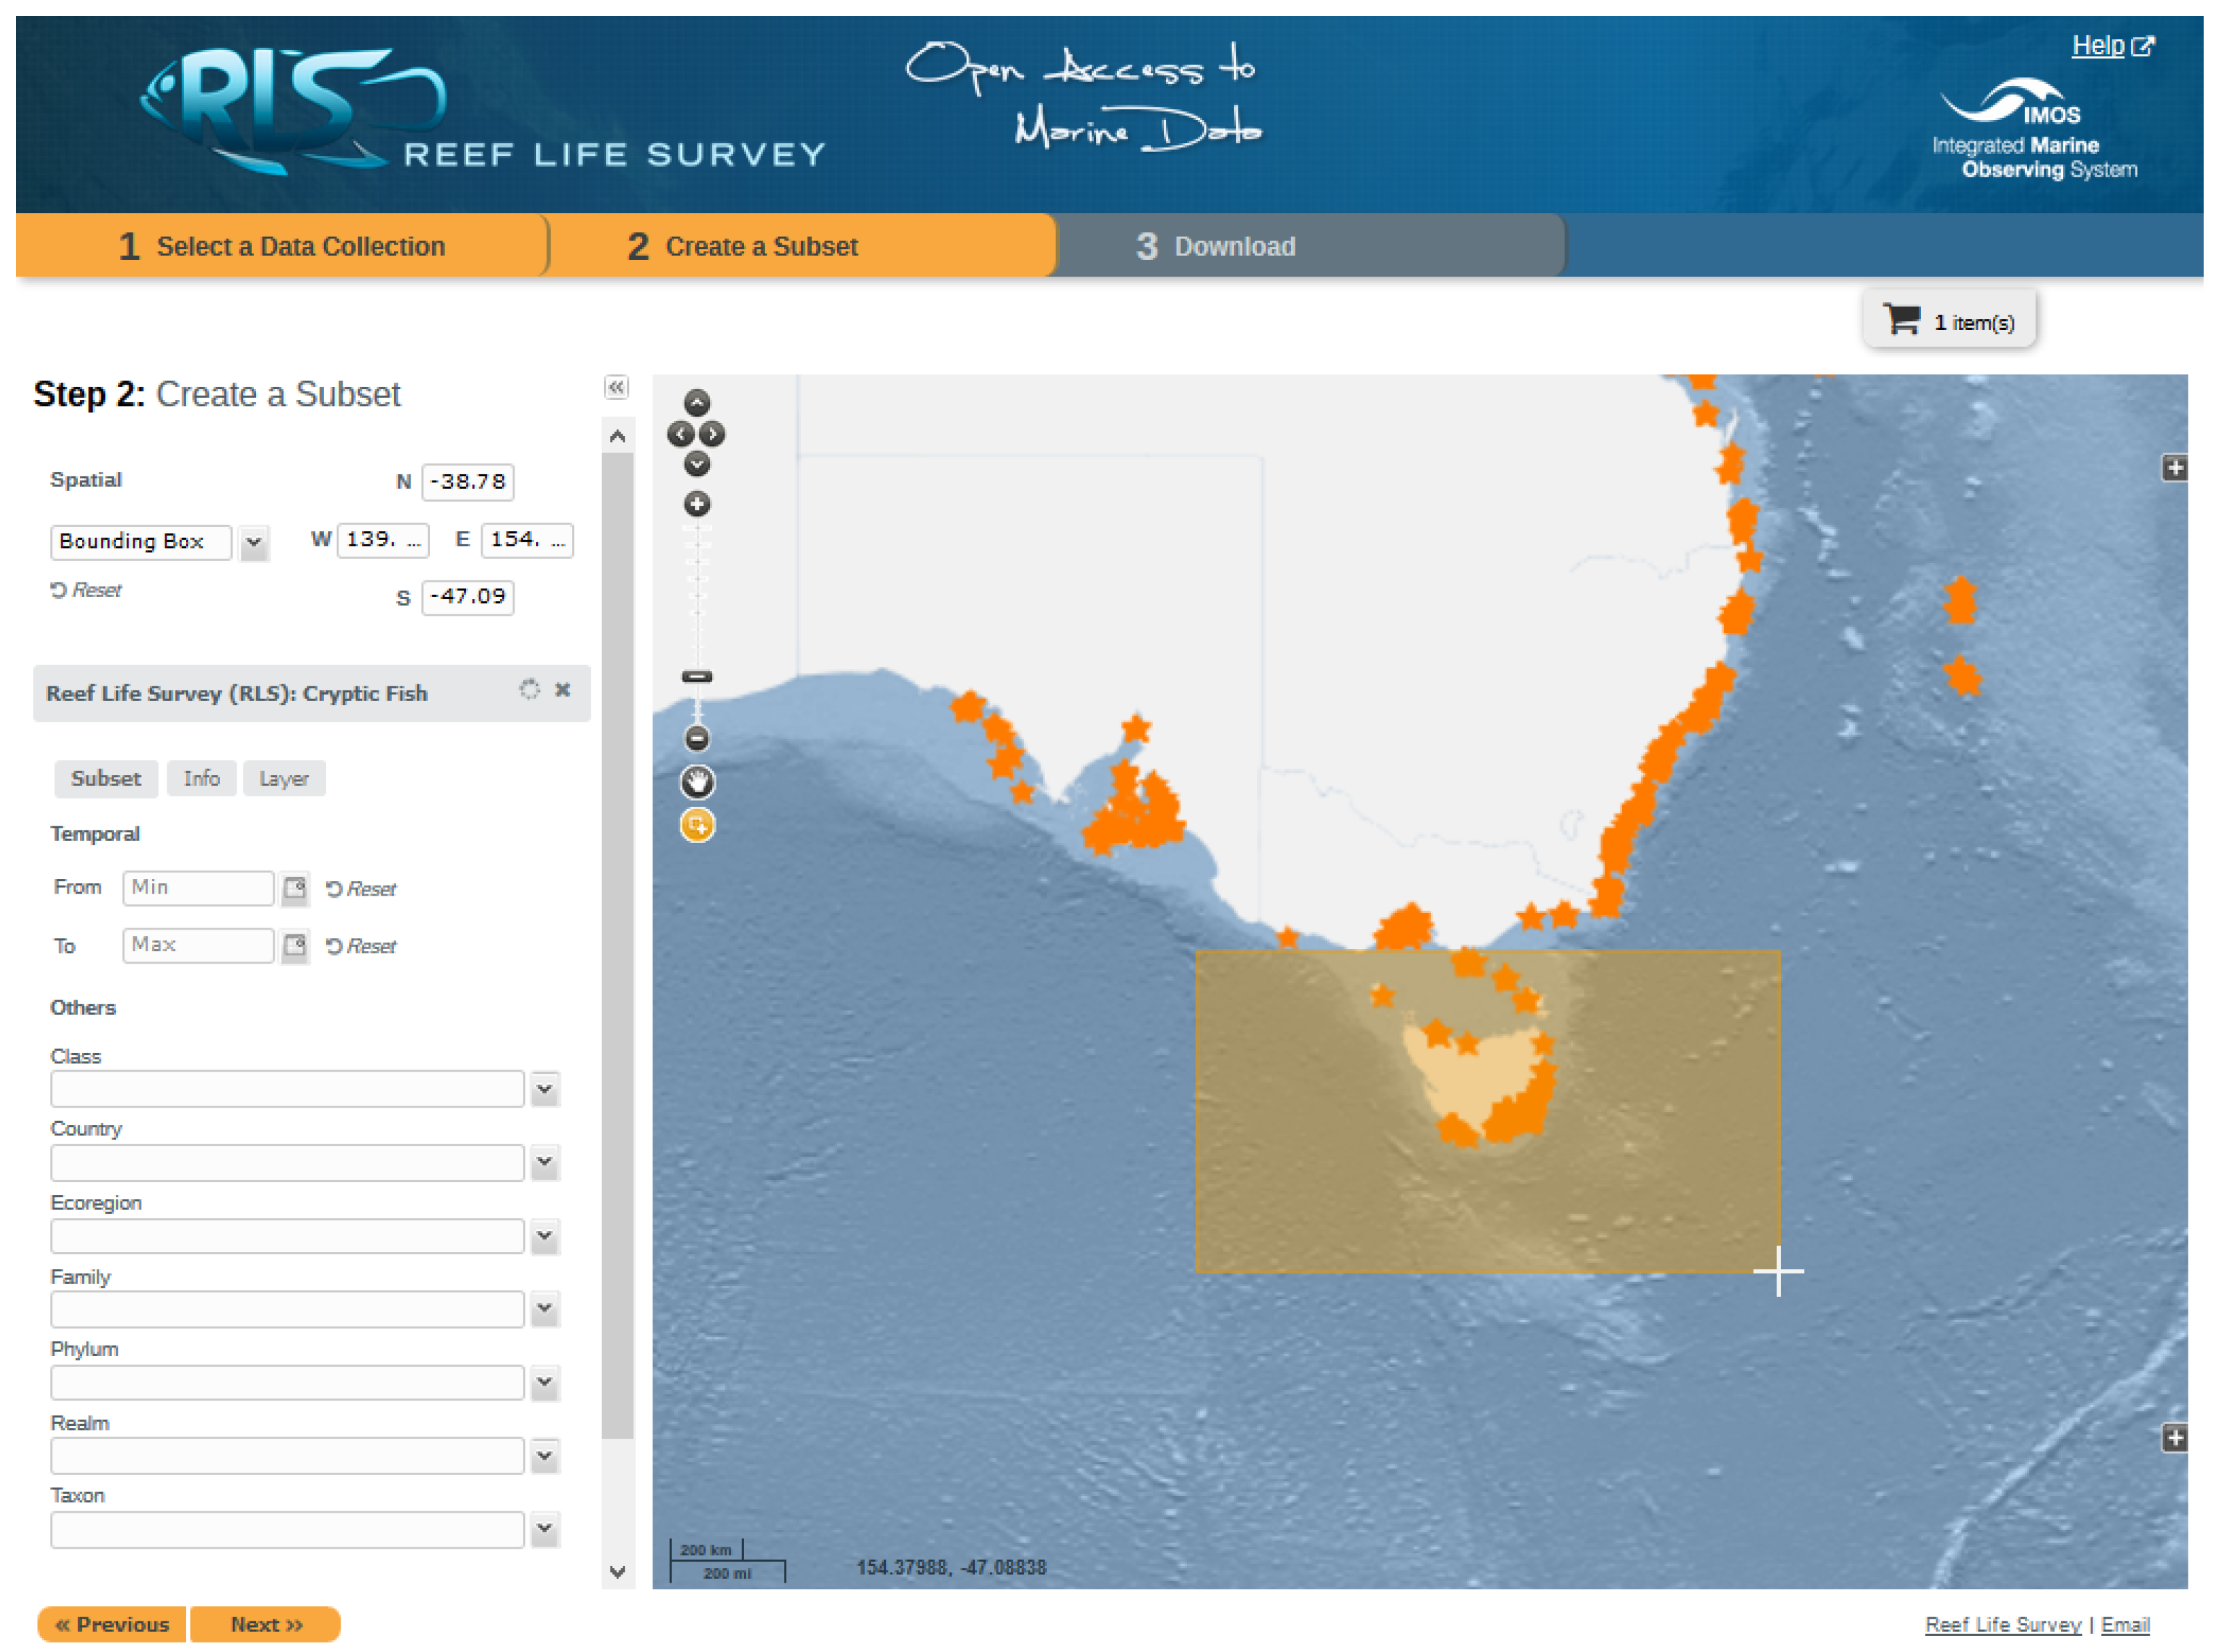Open the From date calendar picker

coord(294,888)
